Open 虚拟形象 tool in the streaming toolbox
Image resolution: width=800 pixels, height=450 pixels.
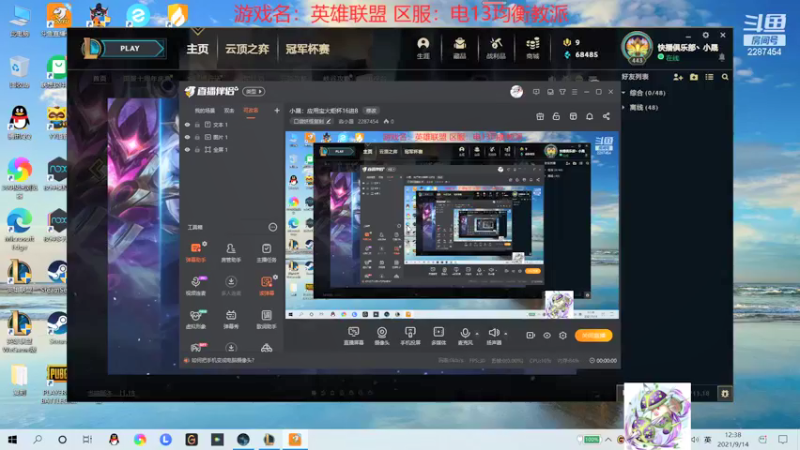[196, 319]
